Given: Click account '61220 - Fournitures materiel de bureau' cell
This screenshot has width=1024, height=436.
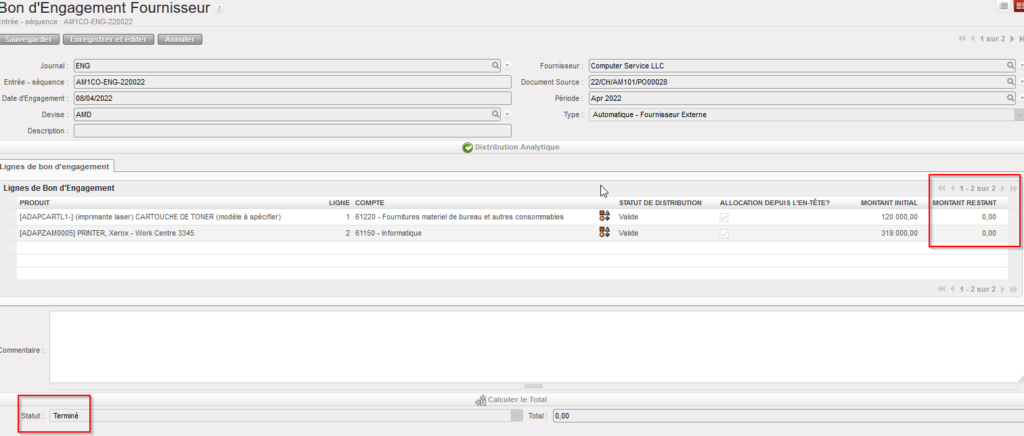Looking at the screenshot, I should pos(459,217).
